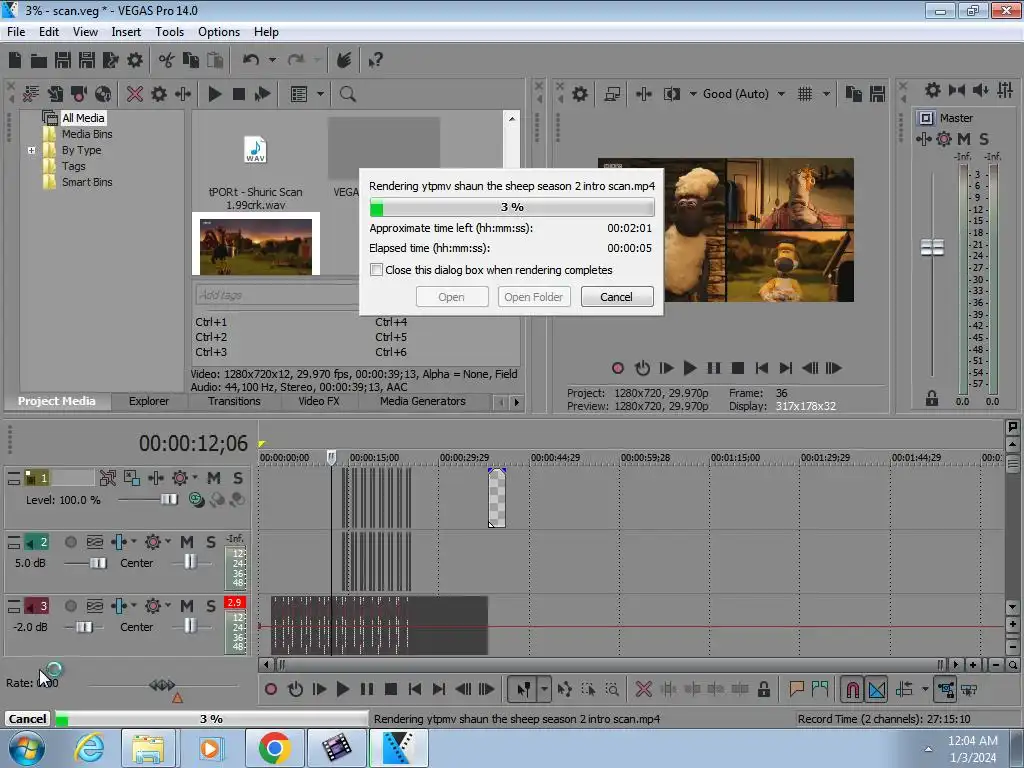Mute audio track 2
The height and width of the screenshot is (768, 1024).
click(187, 542)
